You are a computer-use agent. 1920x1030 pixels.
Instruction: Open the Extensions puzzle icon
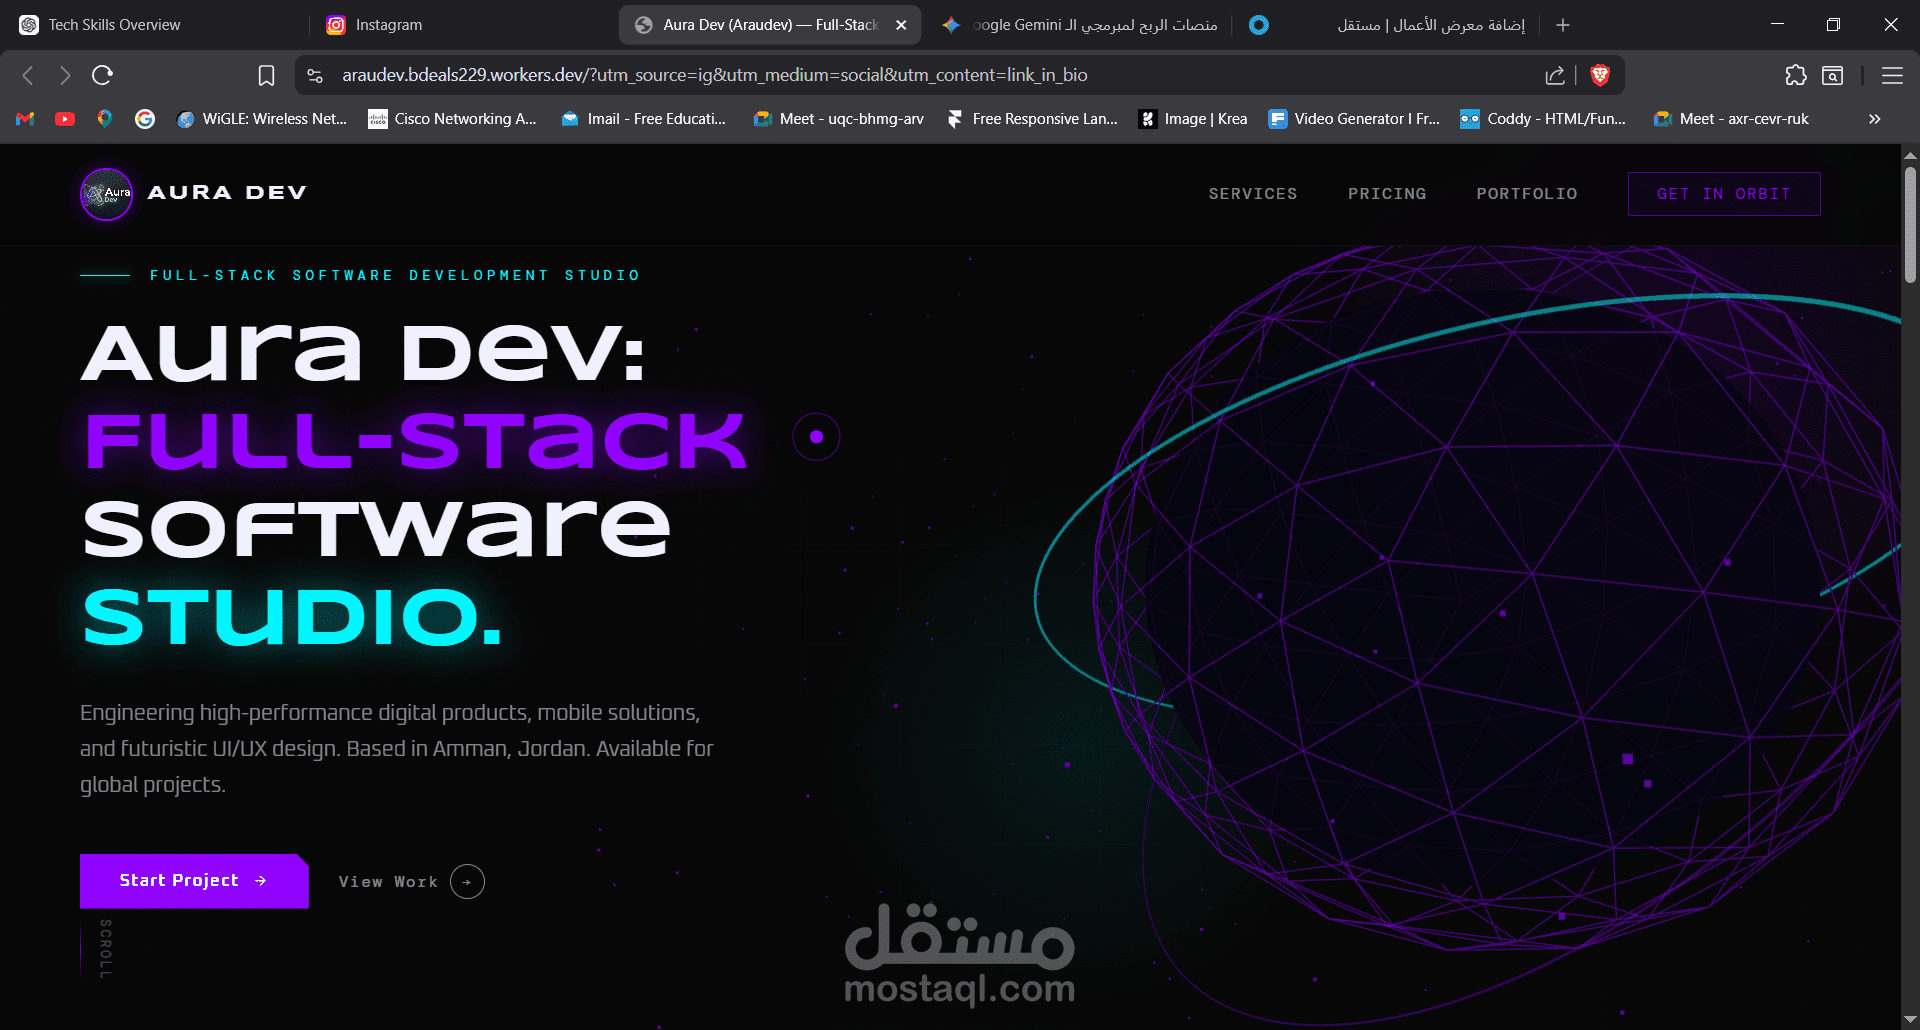click(x=1796, y=75)
